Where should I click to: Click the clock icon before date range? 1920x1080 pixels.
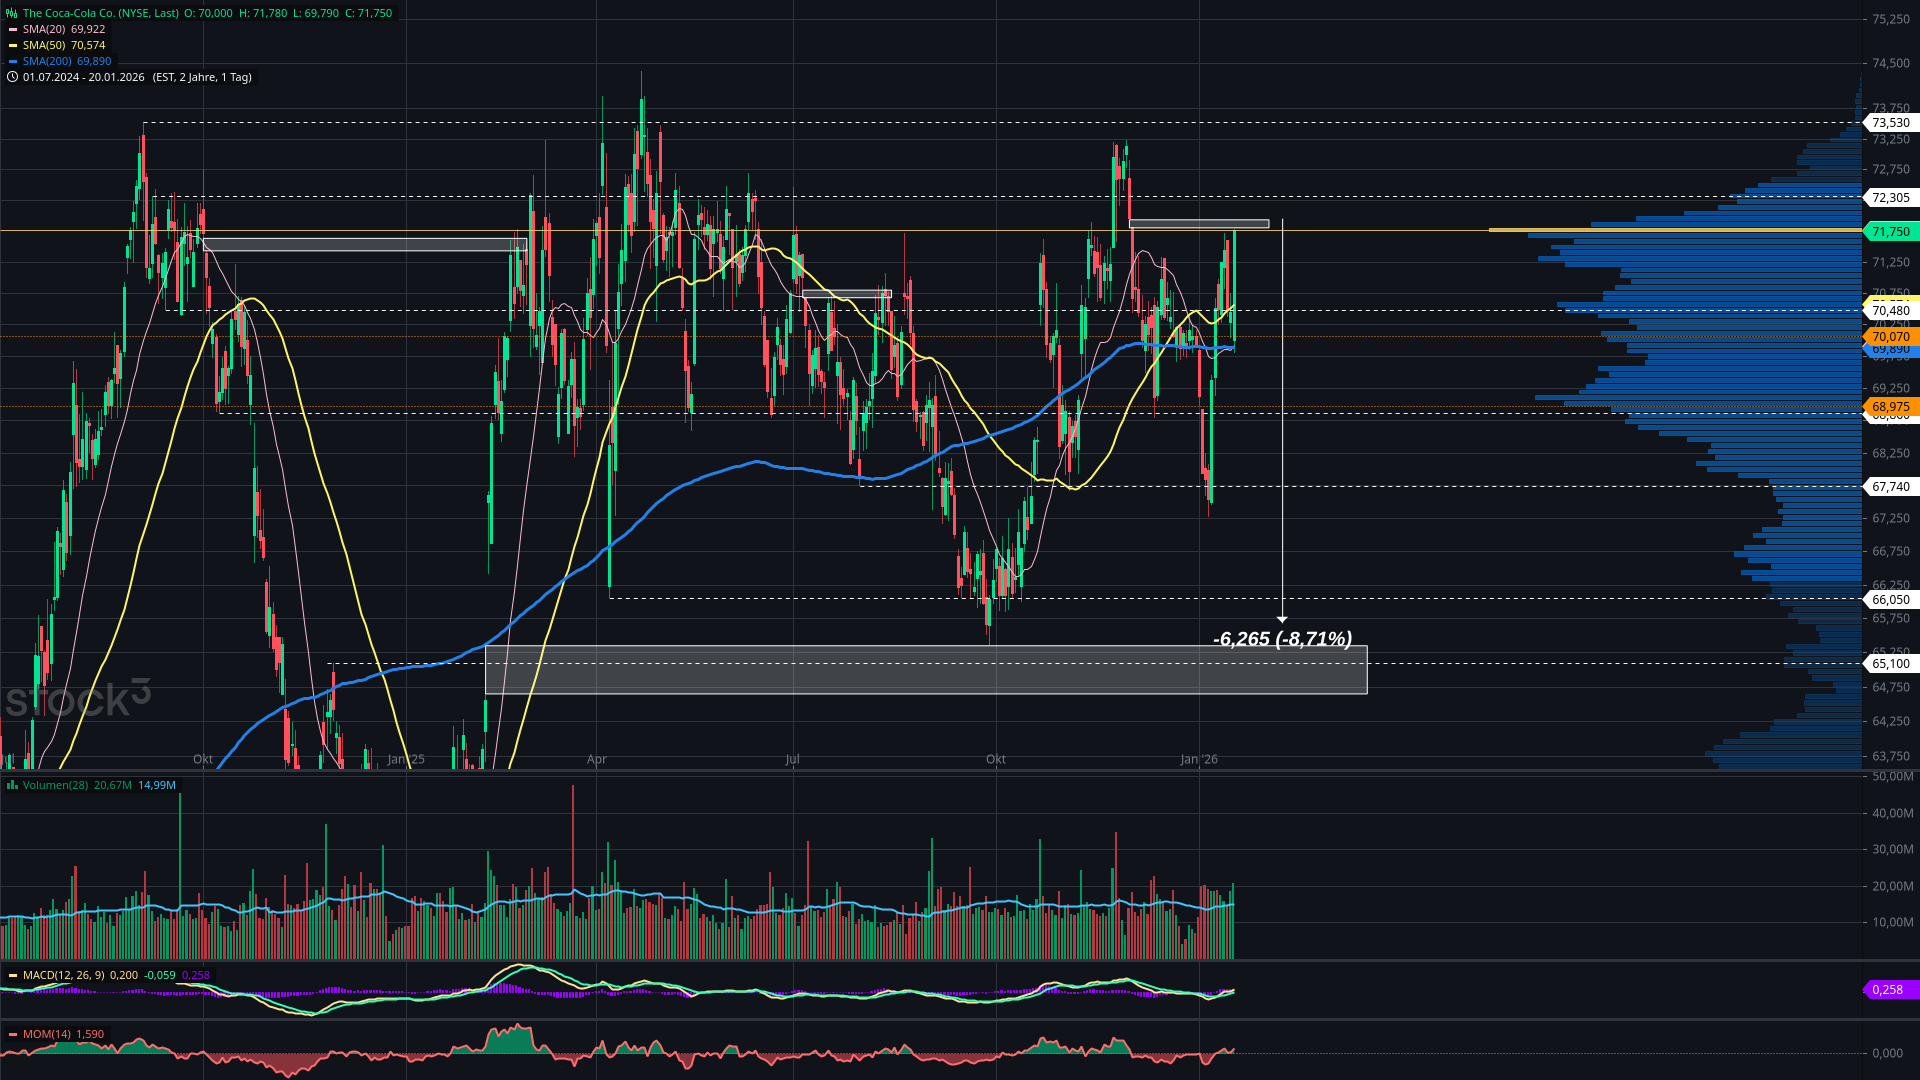12,77
